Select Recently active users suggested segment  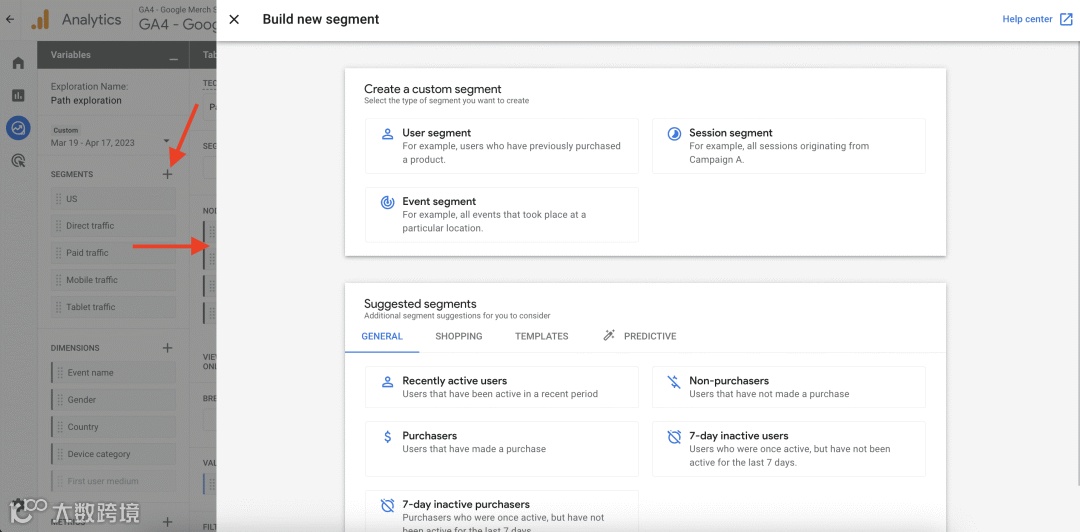(x=501, y=387)
